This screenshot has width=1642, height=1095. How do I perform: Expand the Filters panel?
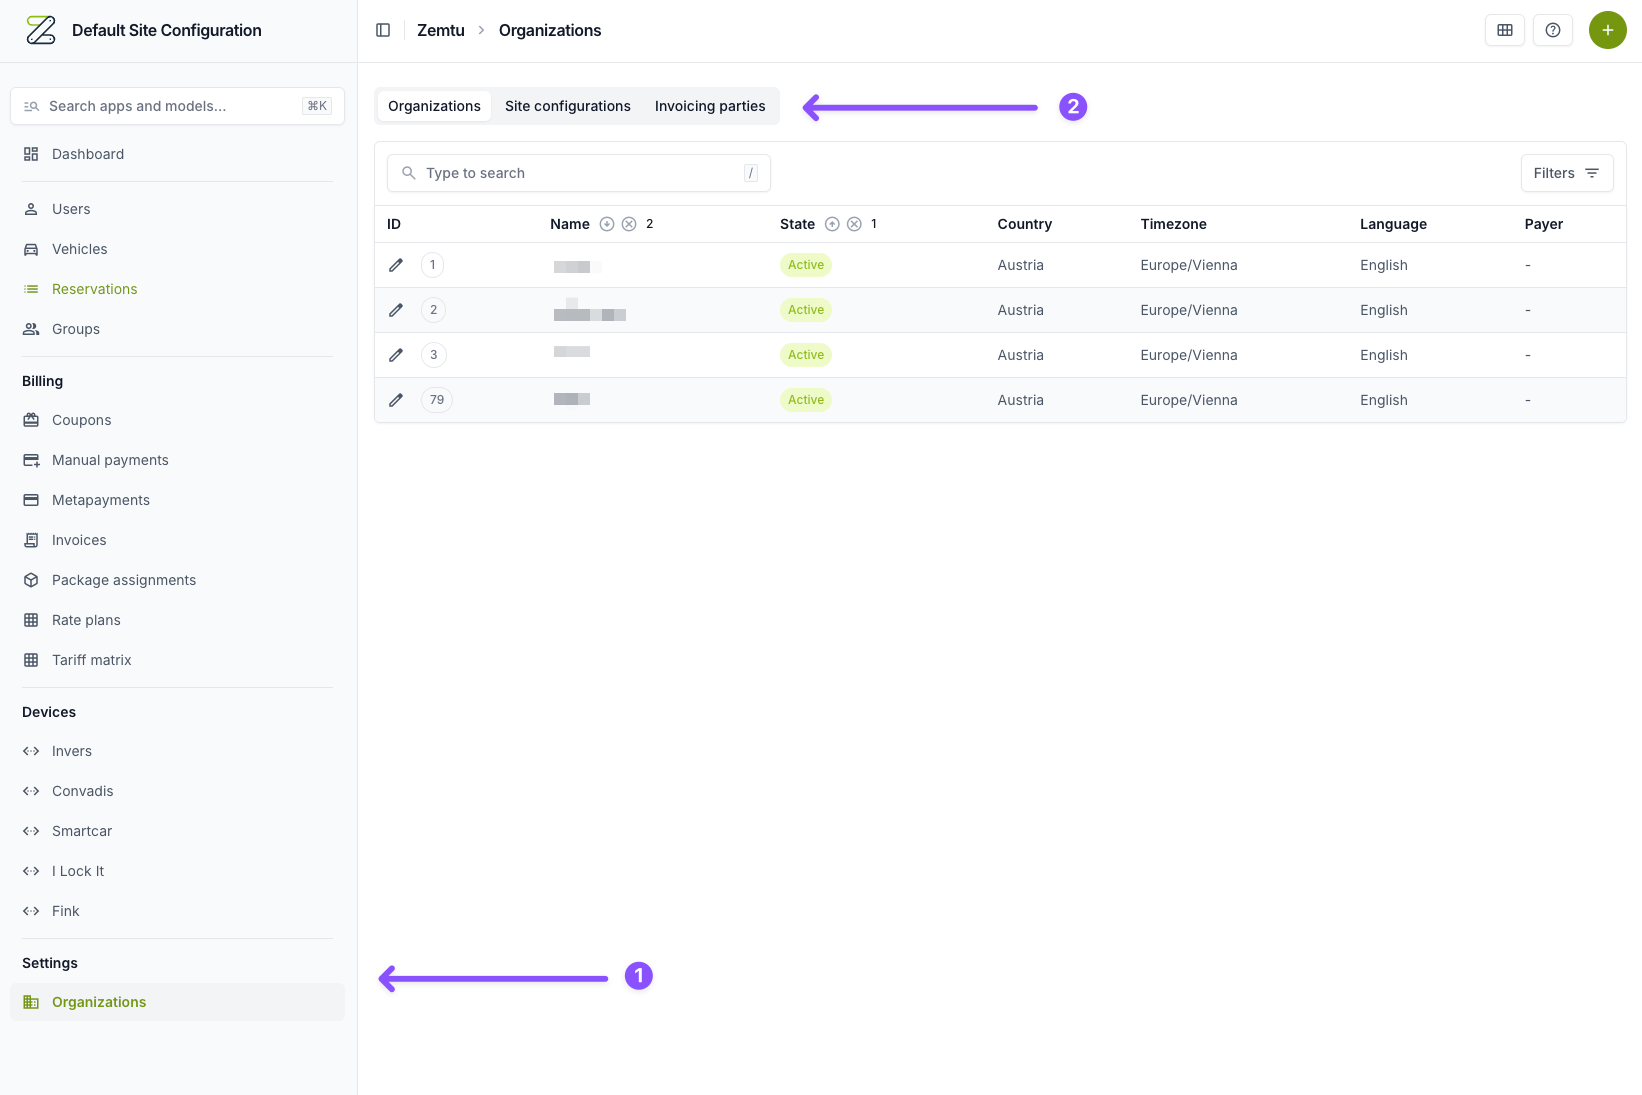pos(1567,173)
